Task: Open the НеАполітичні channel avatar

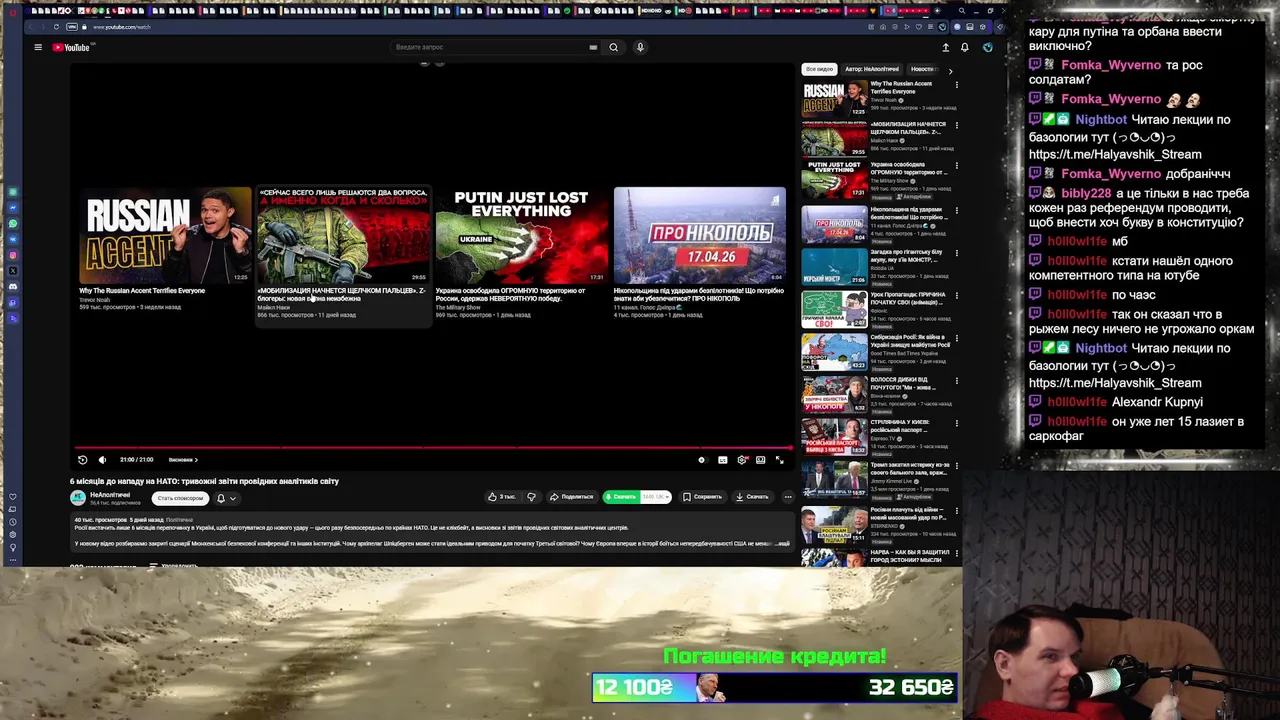Action: [78, 497]
